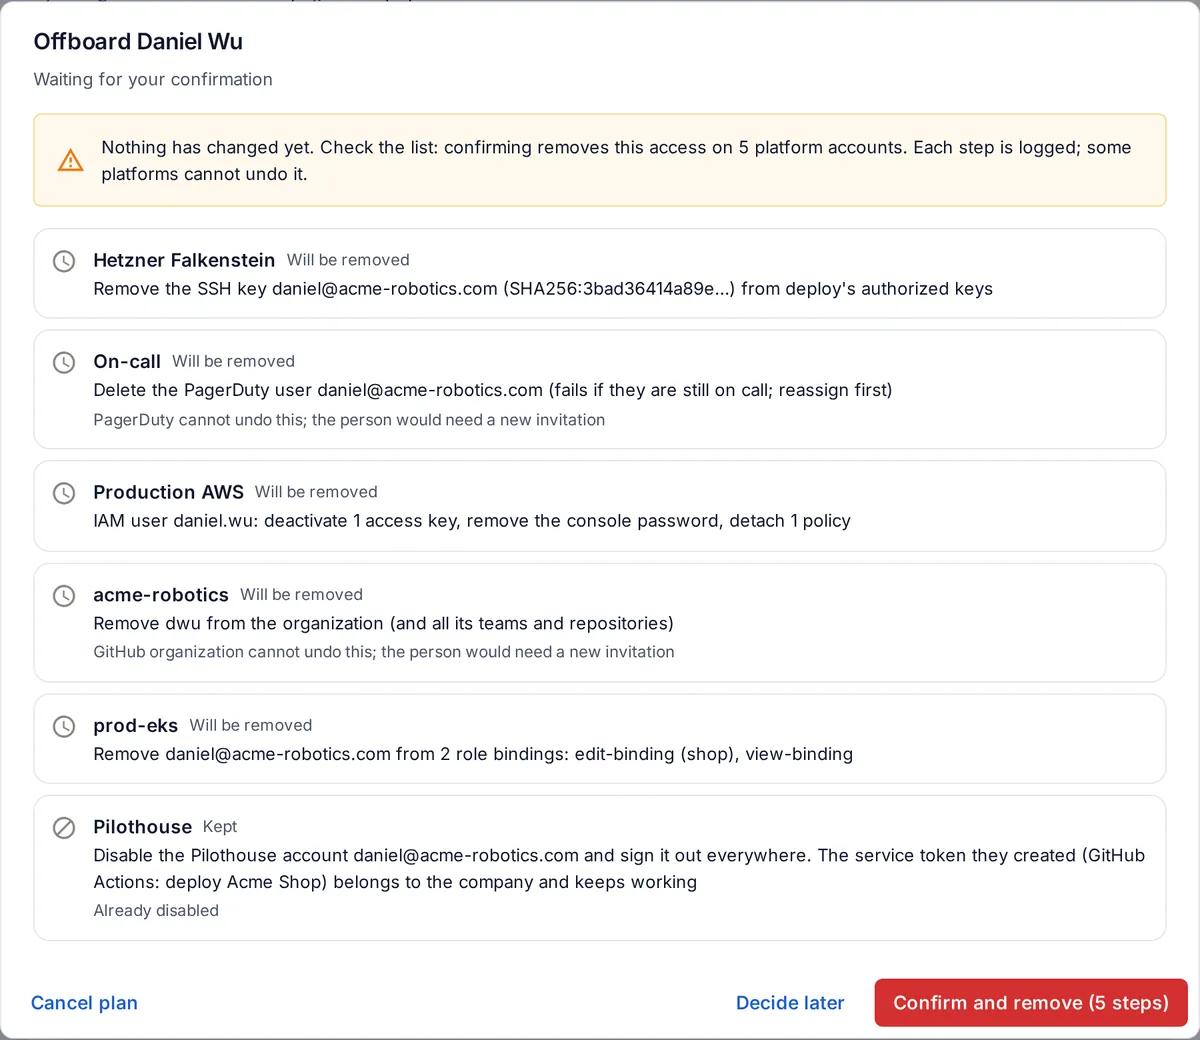Click the skipped-step icon beside Pilothouse

[64, 828]
